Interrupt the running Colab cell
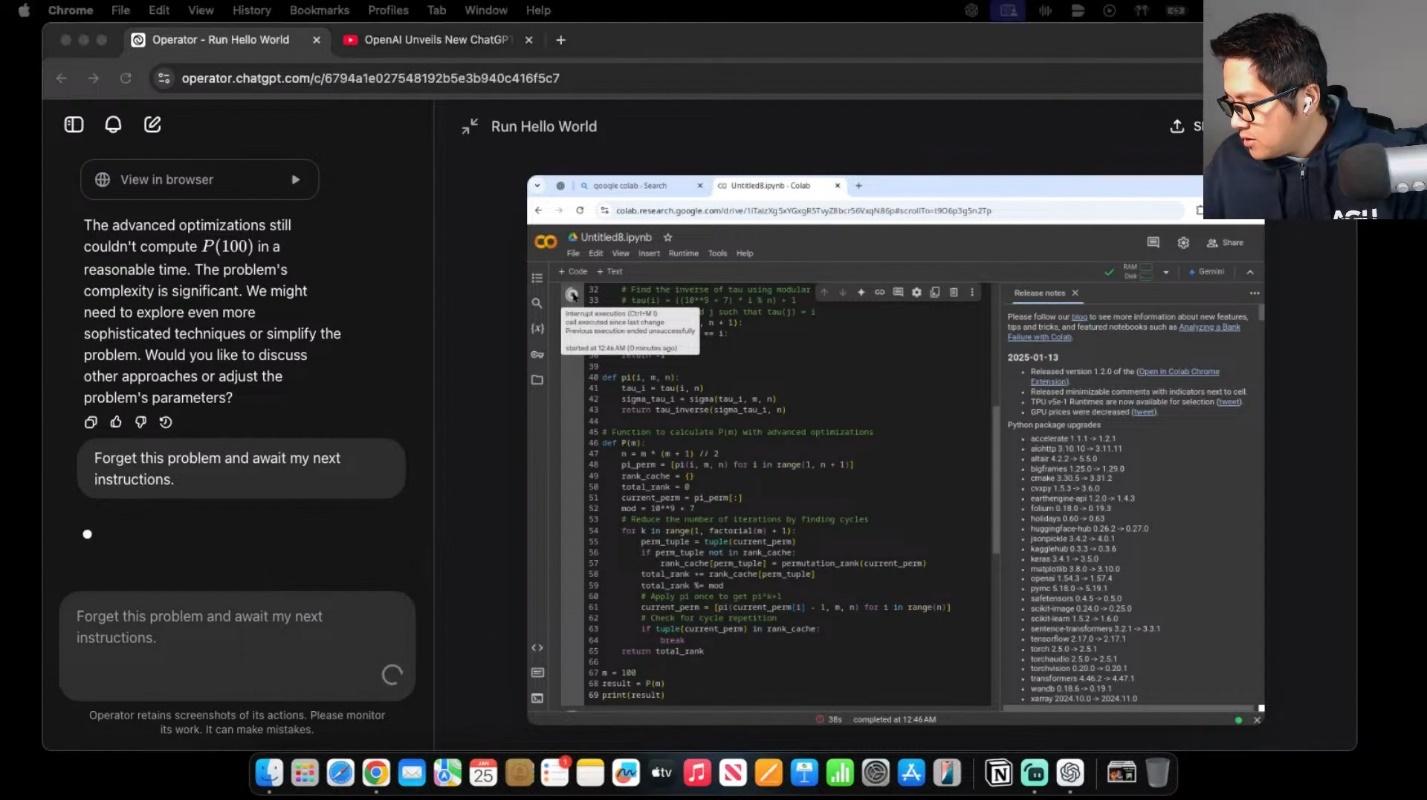Screen dimensions: 1427x800 572,294
